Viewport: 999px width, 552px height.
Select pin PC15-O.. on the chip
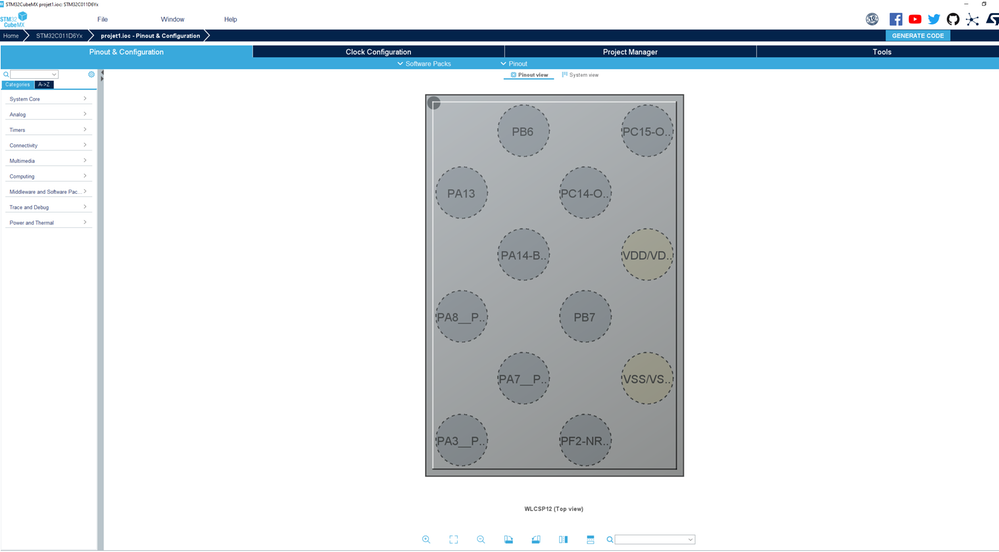(x=647, y=131)
